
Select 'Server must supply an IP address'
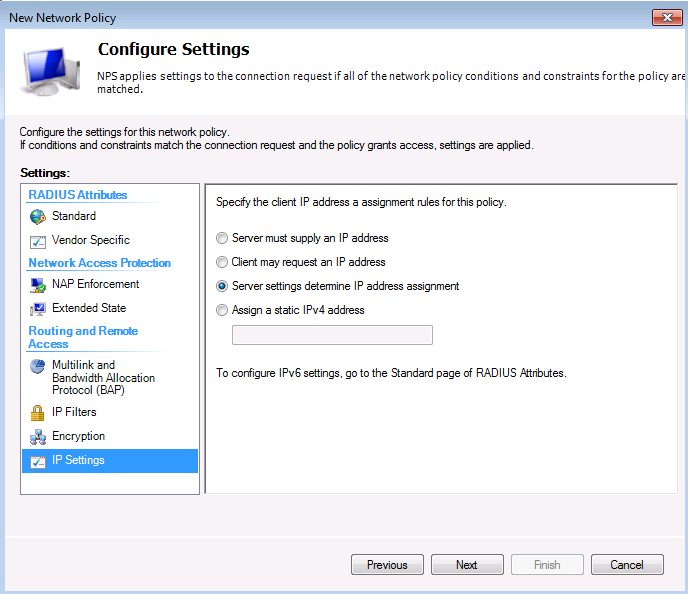(222, 238)
